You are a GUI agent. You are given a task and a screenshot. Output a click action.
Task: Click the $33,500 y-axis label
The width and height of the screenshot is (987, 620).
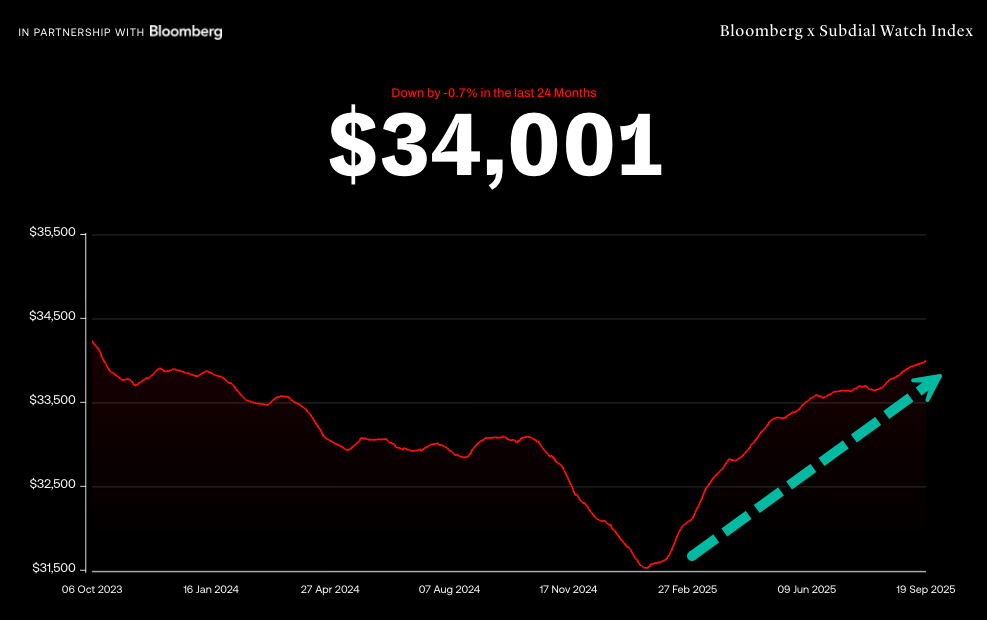tap(53, 401)
